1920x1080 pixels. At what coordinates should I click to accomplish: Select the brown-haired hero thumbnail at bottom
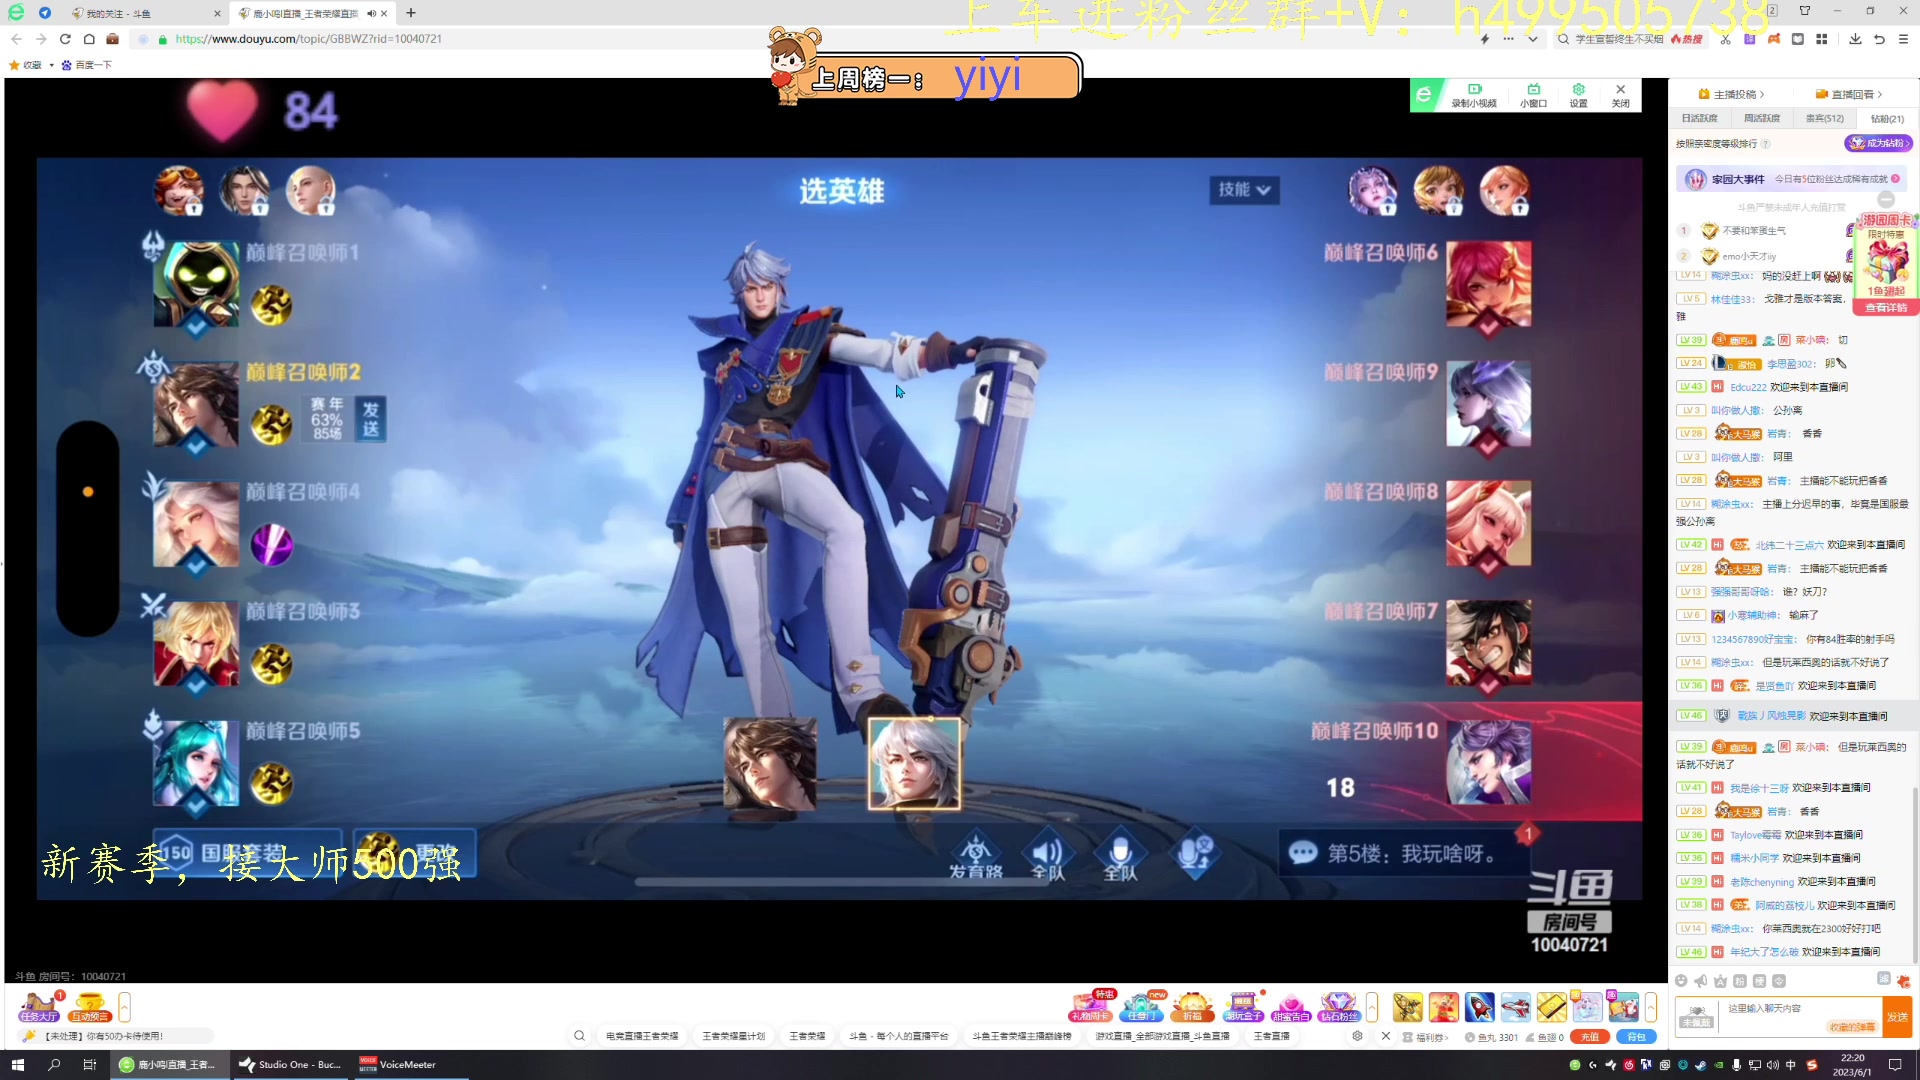click(x=770, y=763)
